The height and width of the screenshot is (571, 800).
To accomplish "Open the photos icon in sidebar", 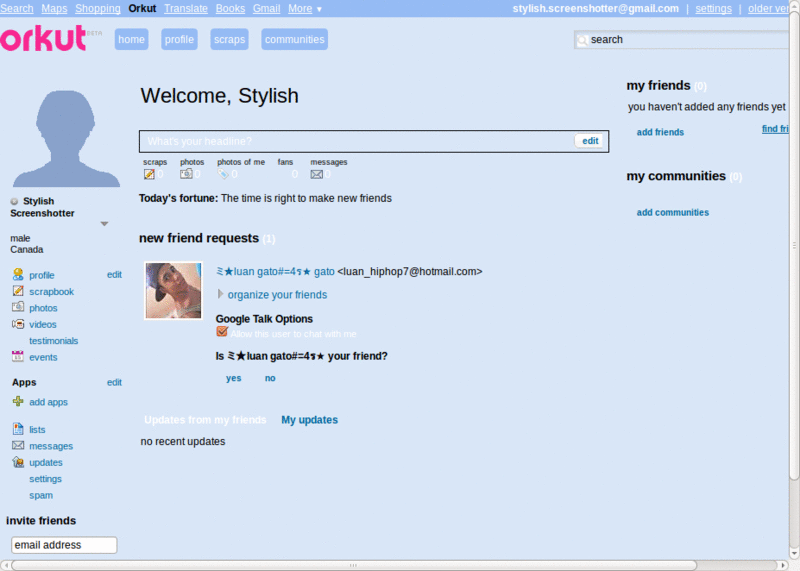I will [x=18, y=307].
